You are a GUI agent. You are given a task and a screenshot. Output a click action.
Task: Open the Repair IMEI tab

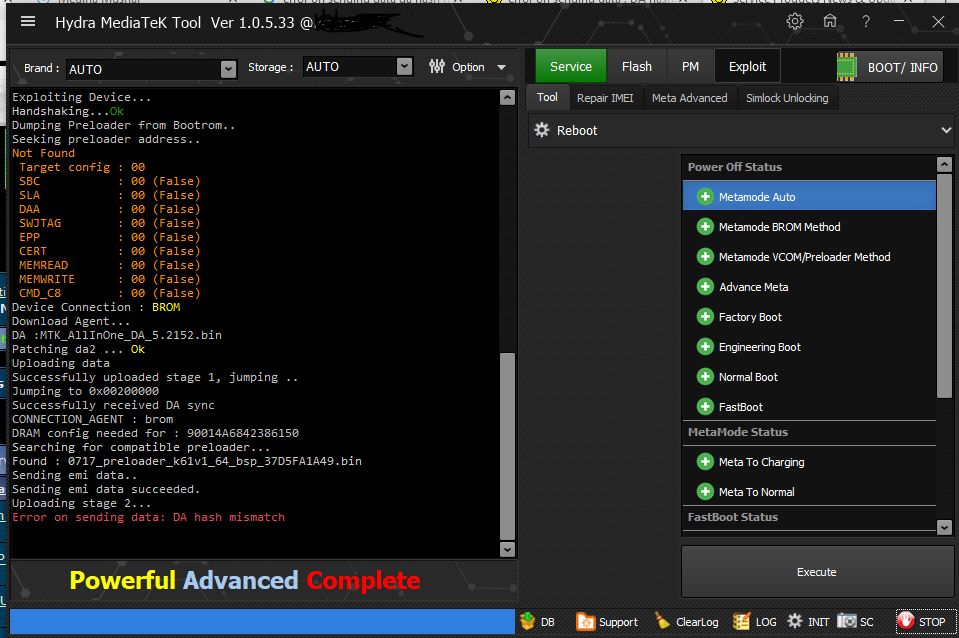(x=605, y=98)
